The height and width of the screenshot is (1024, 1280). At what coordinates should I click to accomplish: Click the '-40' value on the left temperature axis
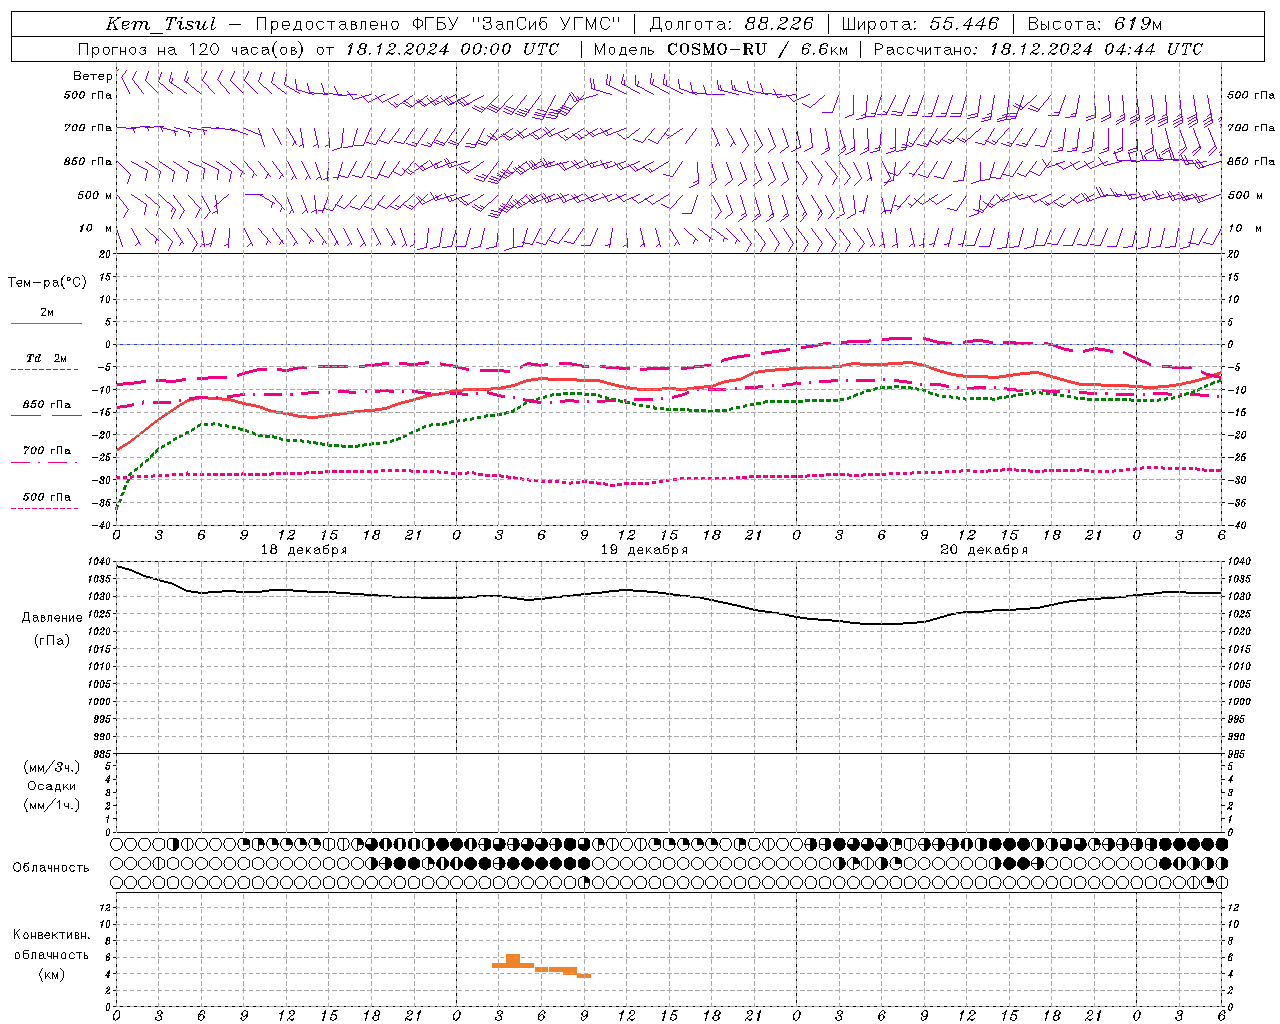[100, 525]
